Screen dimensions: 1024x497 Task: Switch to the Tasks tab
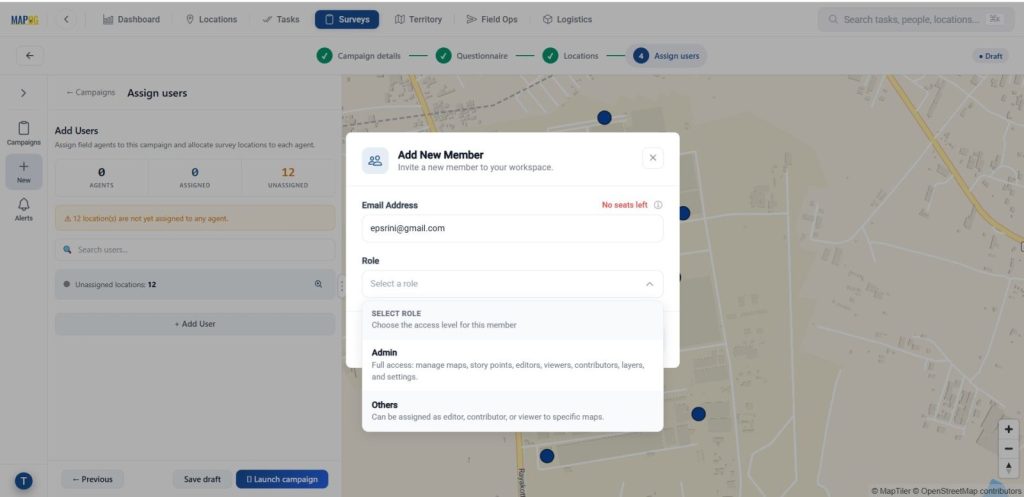(x=281, y=20)
